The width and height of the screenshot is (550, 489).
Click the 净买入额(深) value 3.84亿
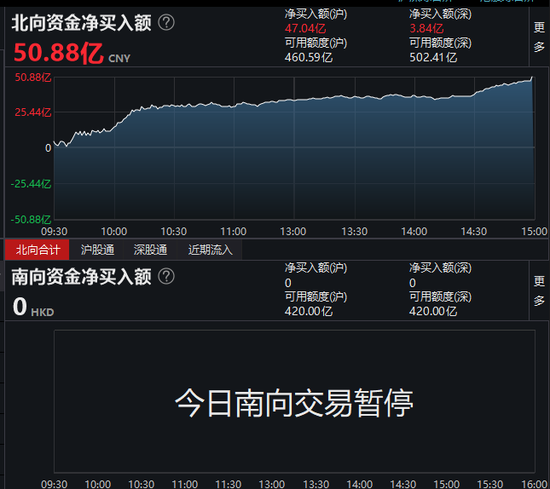click(427, 28)
